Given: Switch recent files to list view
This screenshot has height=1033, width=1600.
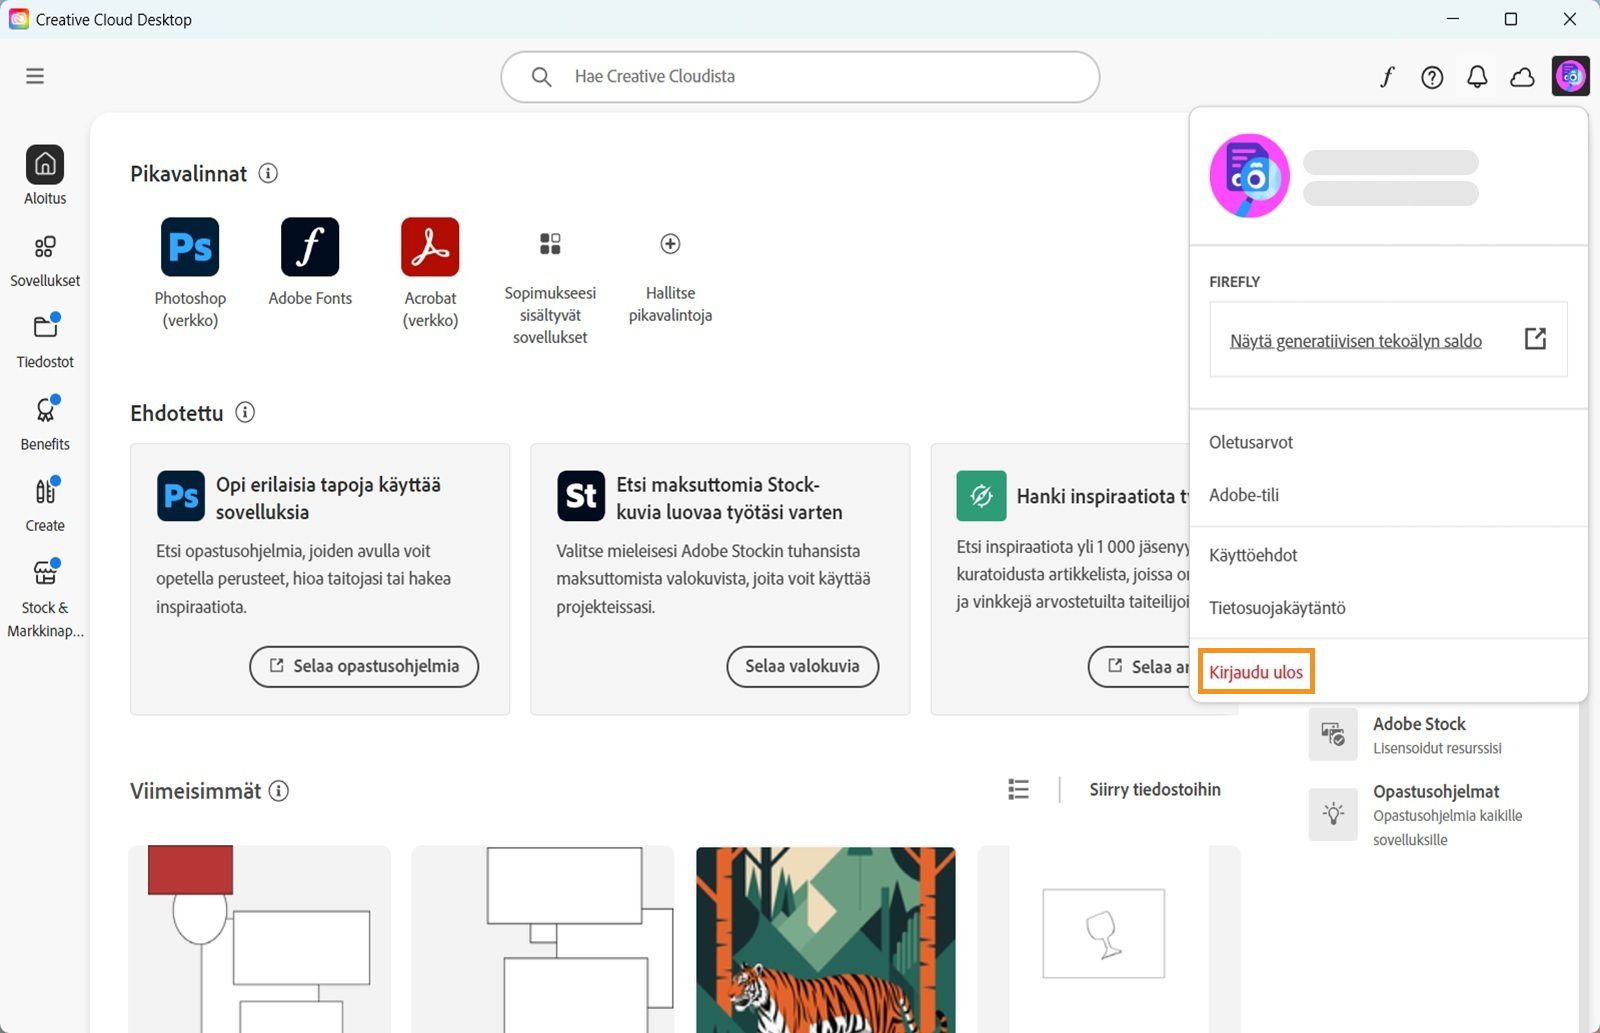Looking at the screenshot, I should tap(1018, 790).
